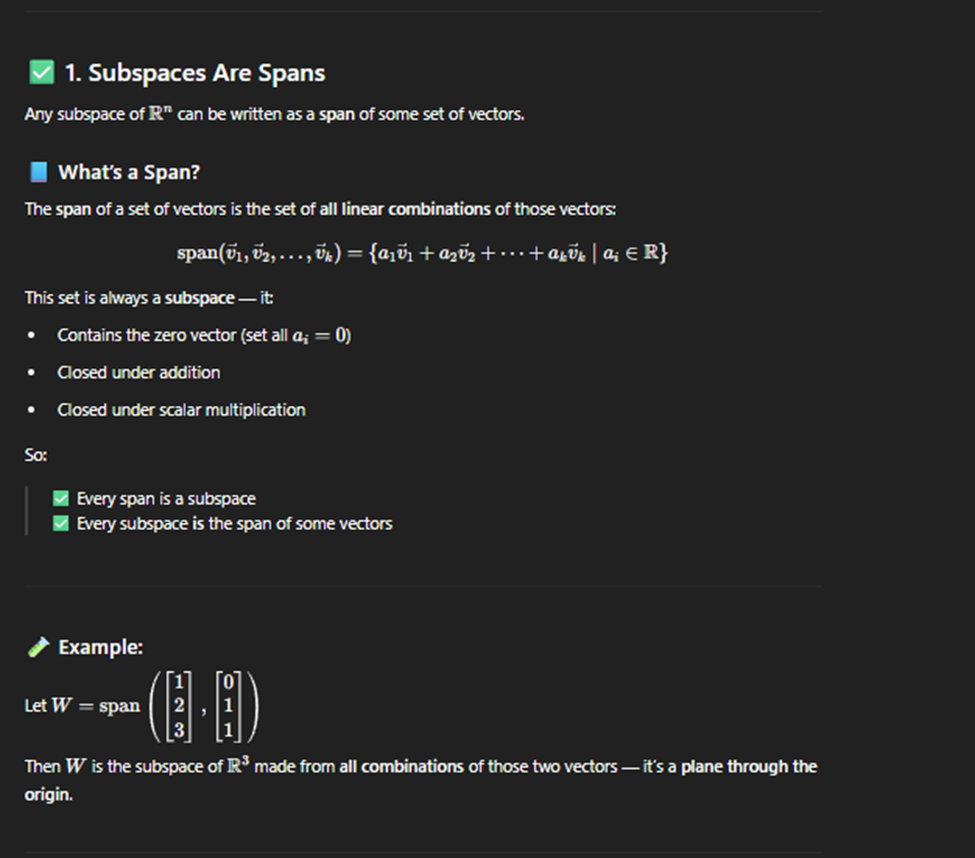Click the Example: subheading text
Image resolution: width=975 pixels, height=858 pixels.
coord(101,647)
